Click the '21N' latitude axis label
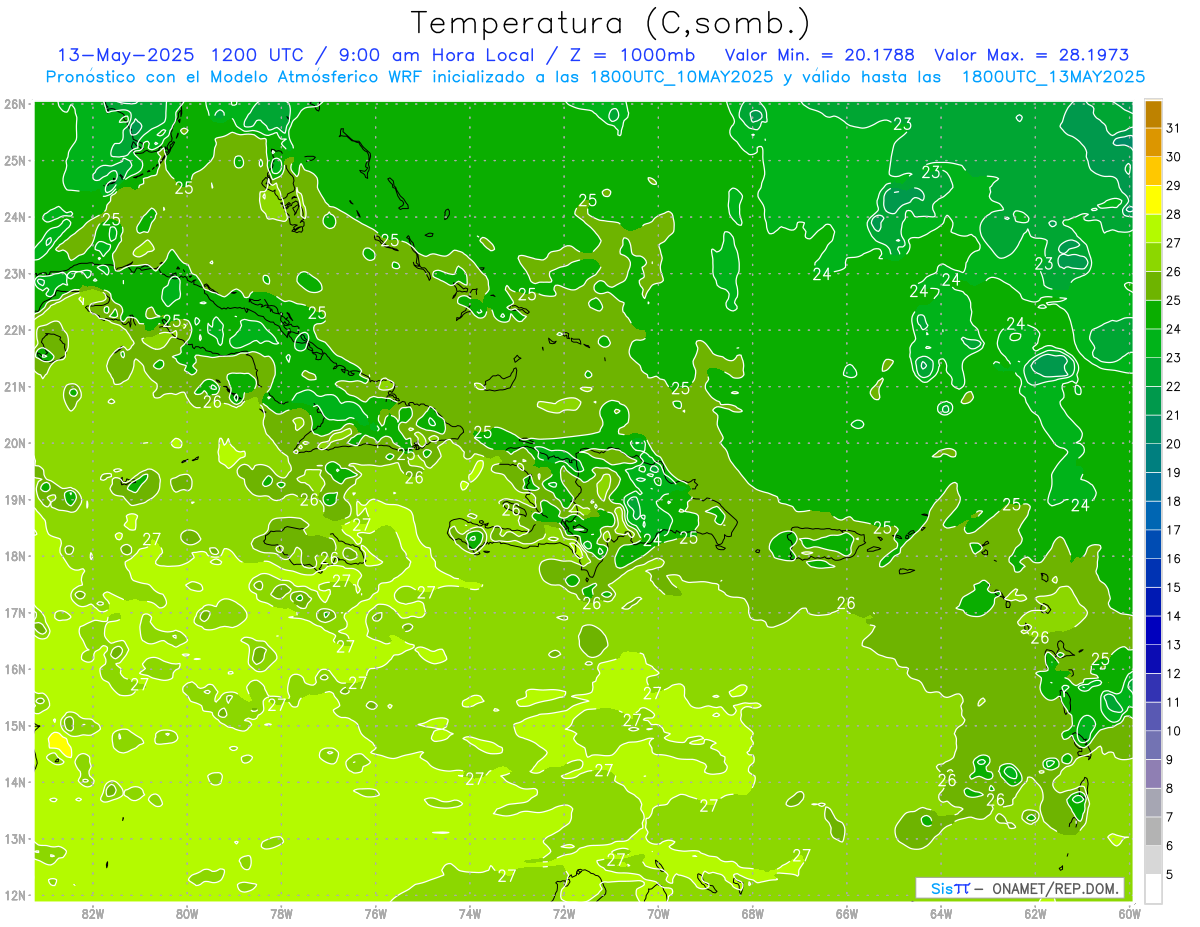Screen dimensions: 1200x927 (15, 386)
